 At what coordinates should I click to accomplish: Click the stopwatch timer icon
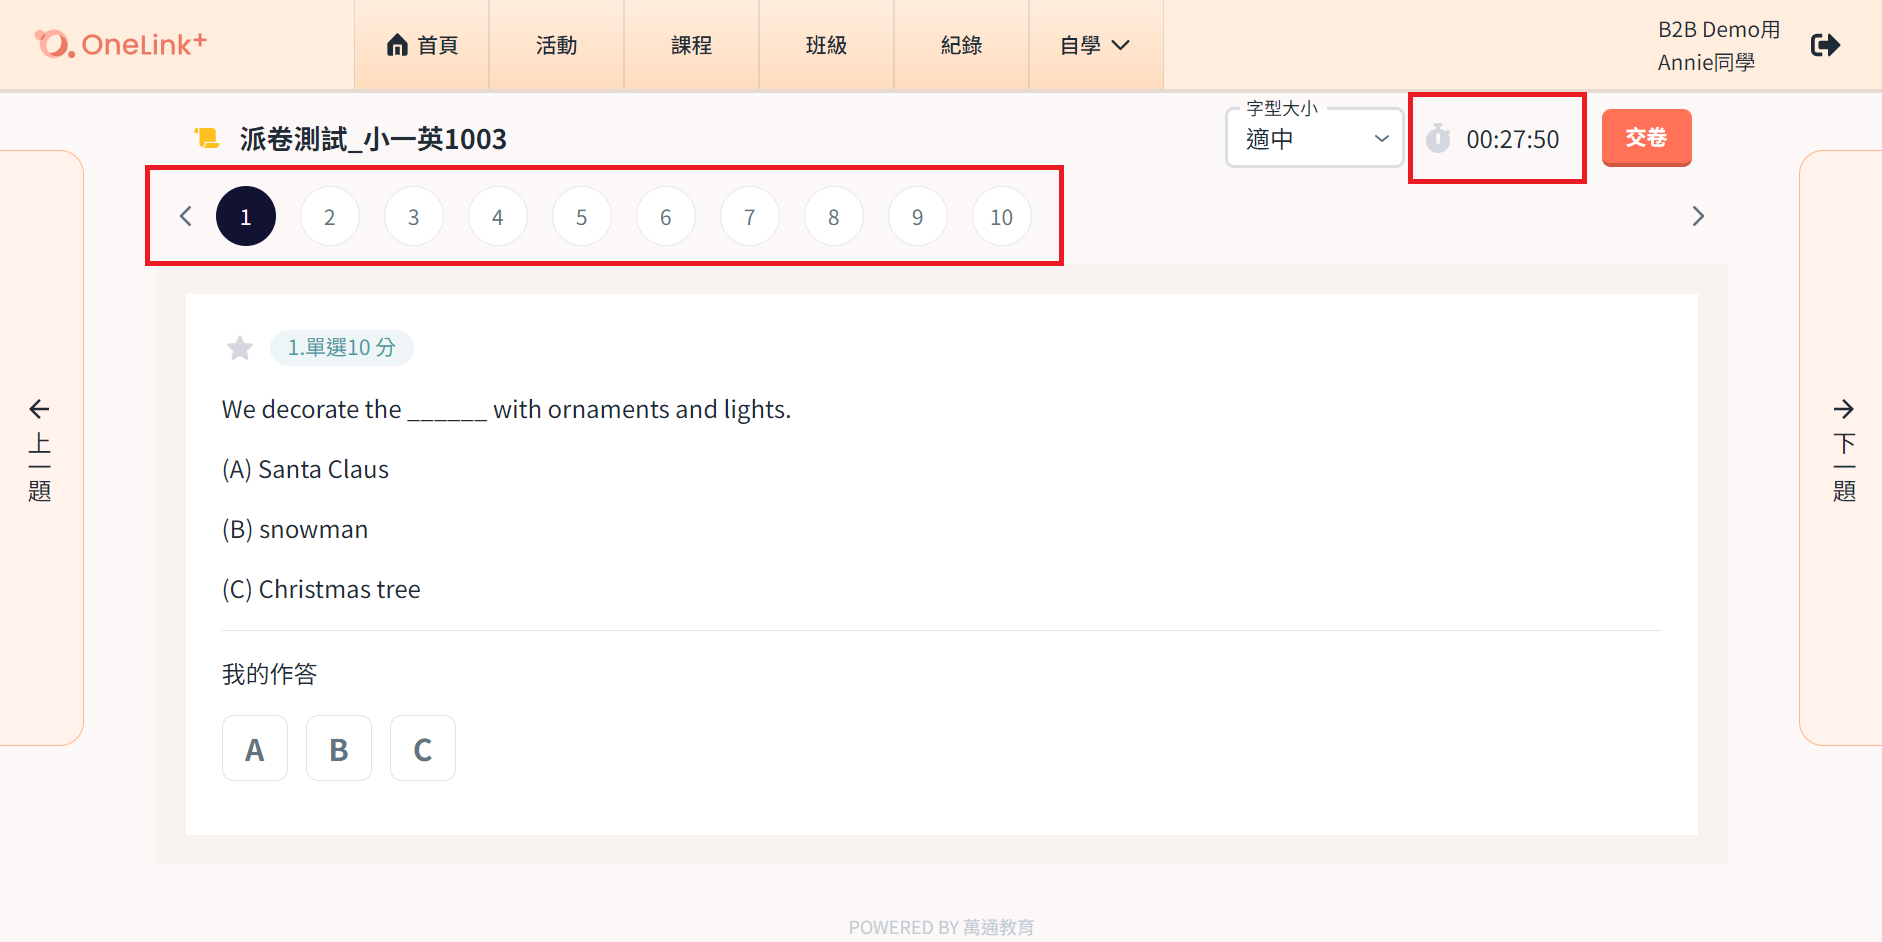click(1438, 138)
